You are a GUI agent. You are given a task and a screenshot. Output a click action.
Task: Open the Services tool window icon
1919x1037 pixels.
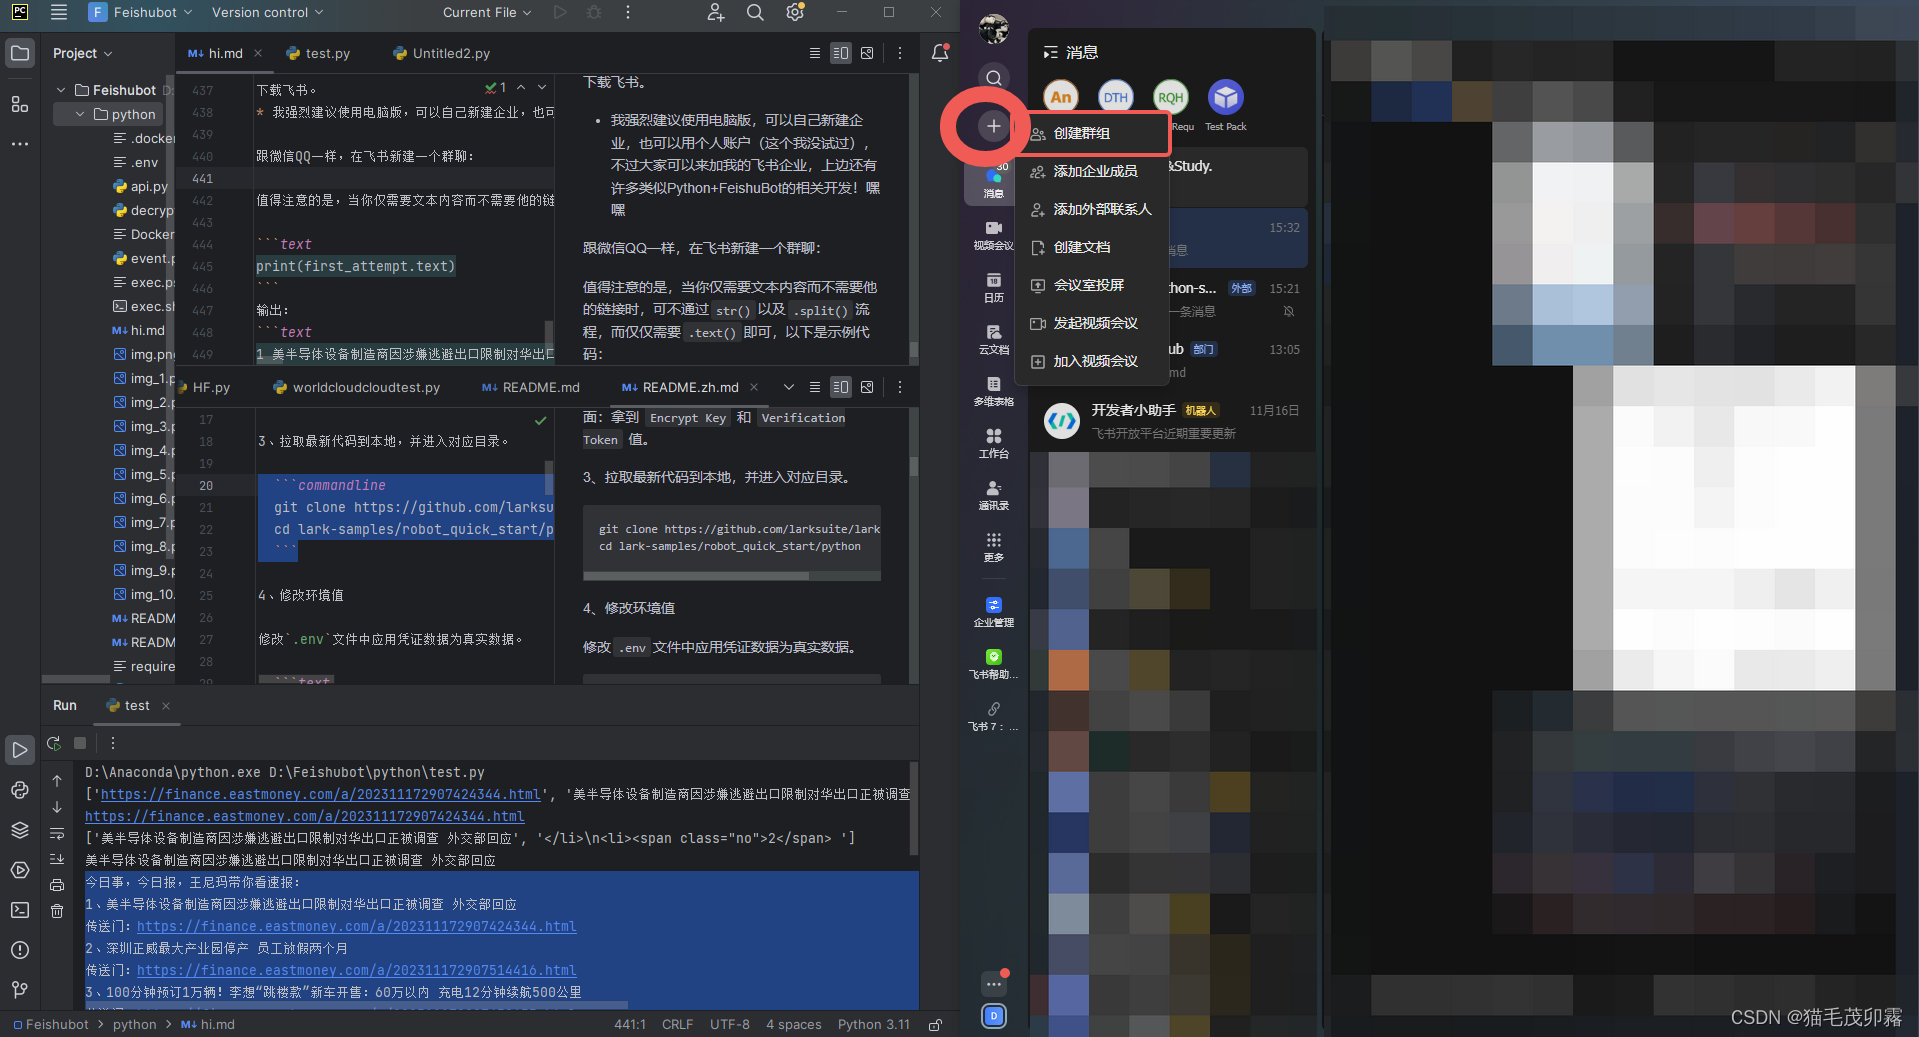[x=20, y=870]
